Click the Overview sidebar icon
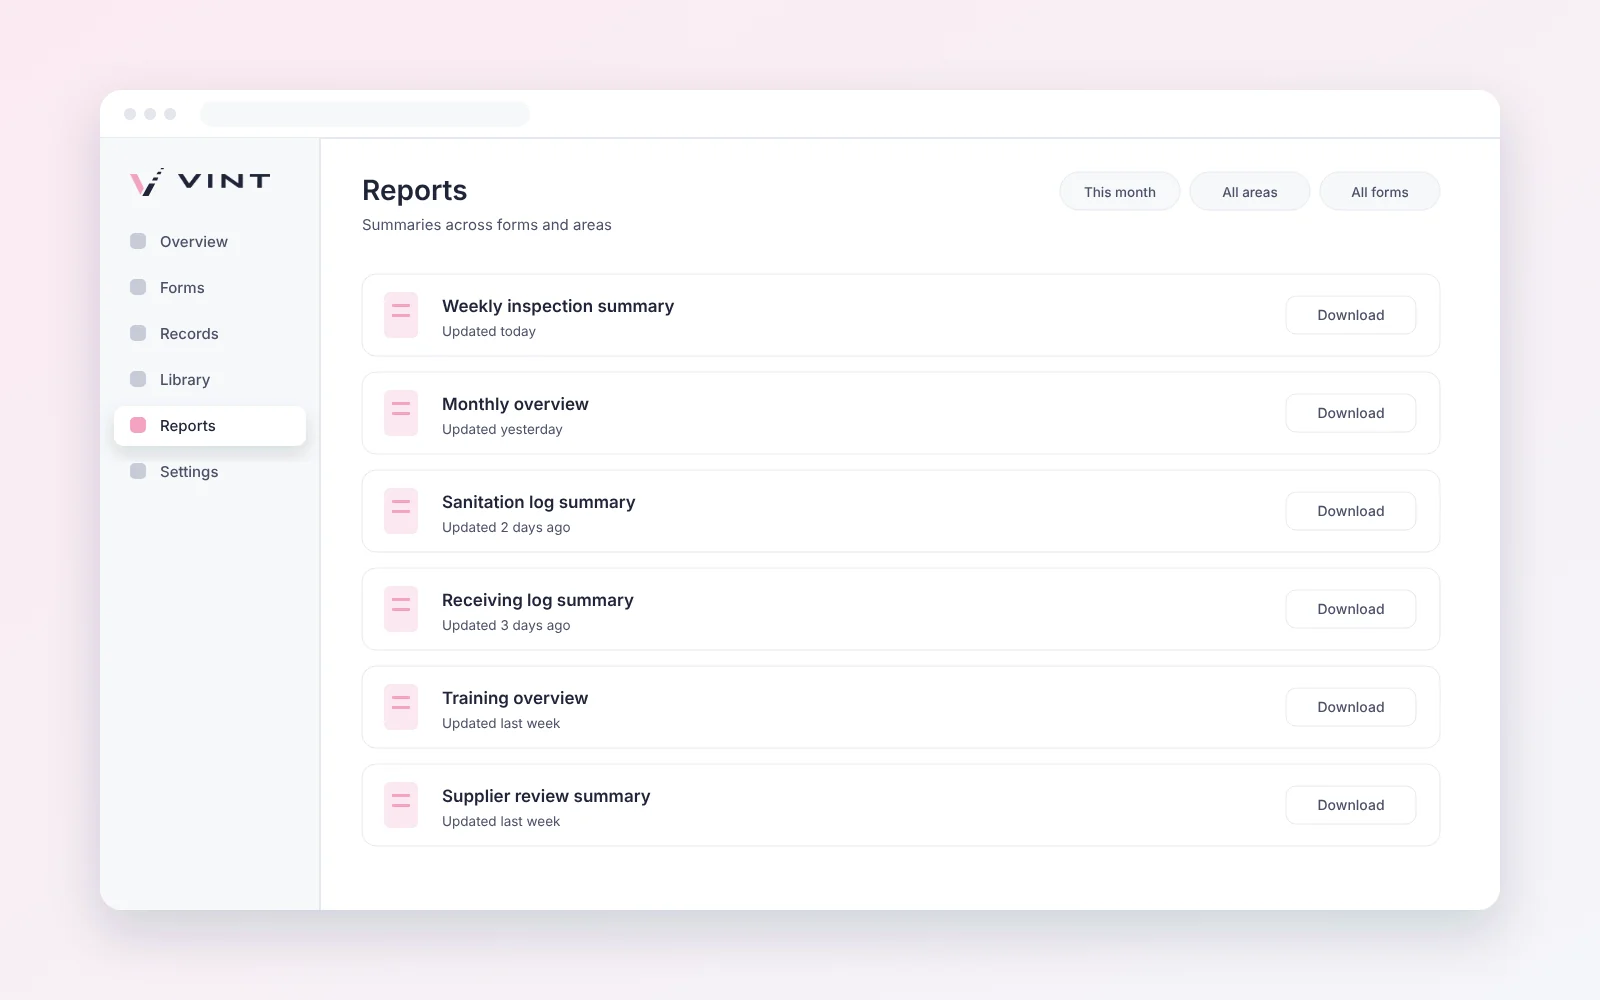 [138, 241]
